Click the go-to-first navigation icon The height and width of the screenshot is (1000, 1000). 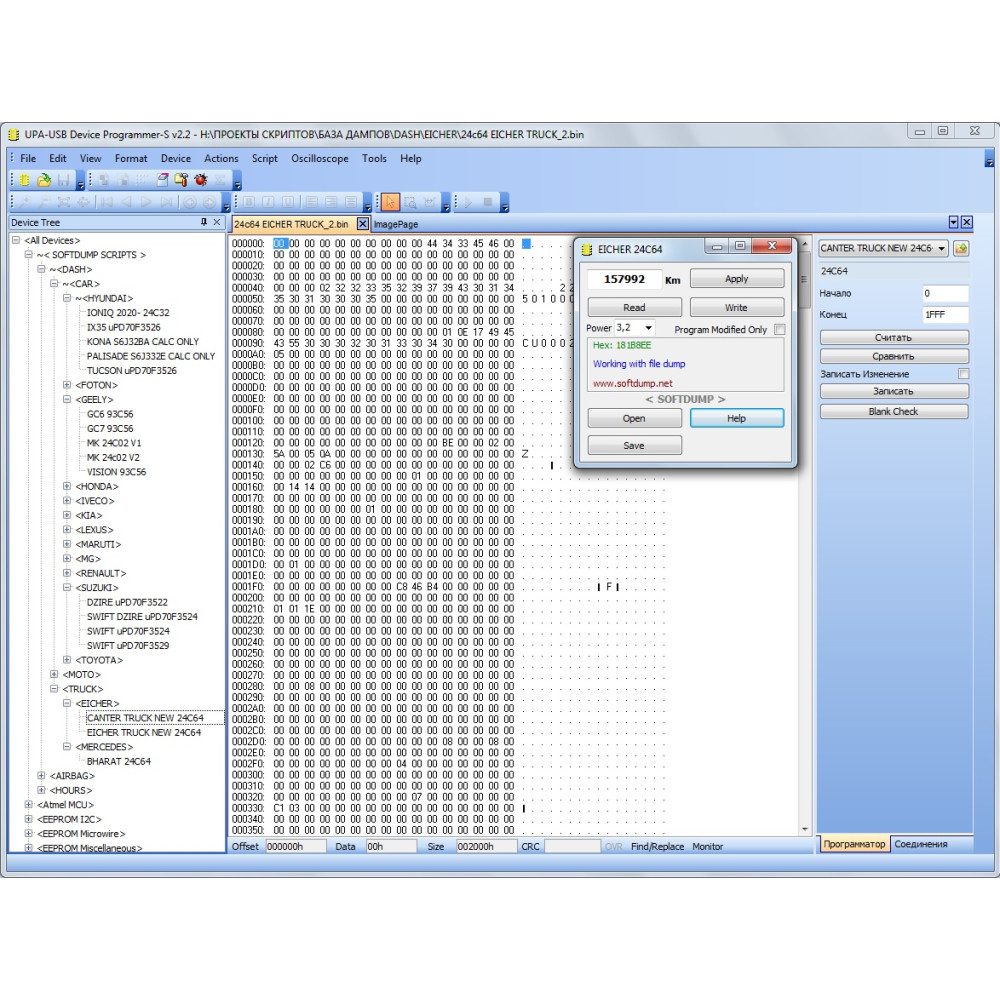[107, 203]
